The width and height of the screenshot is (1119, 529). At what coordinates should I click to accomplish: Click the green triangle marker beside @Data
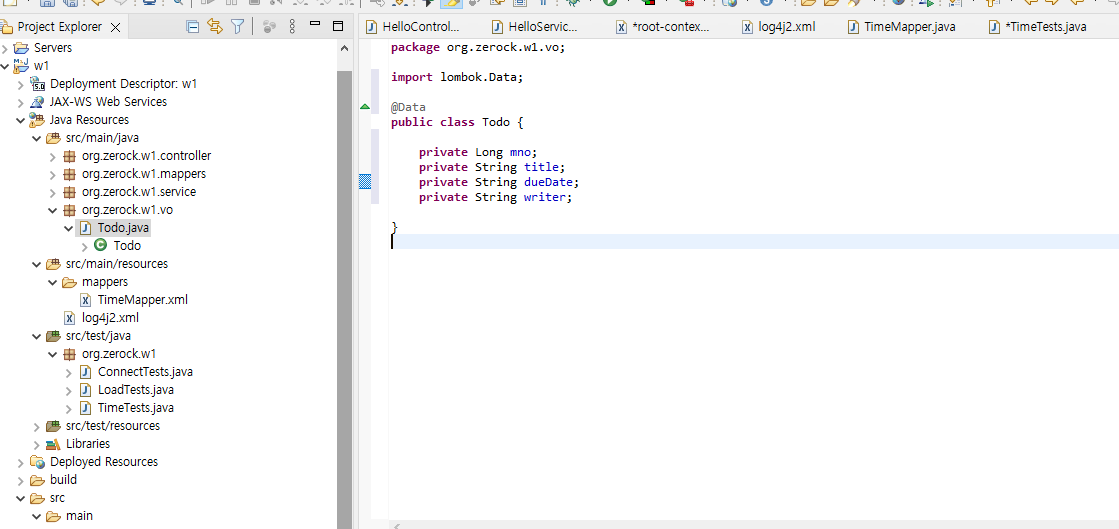(365, 107)
